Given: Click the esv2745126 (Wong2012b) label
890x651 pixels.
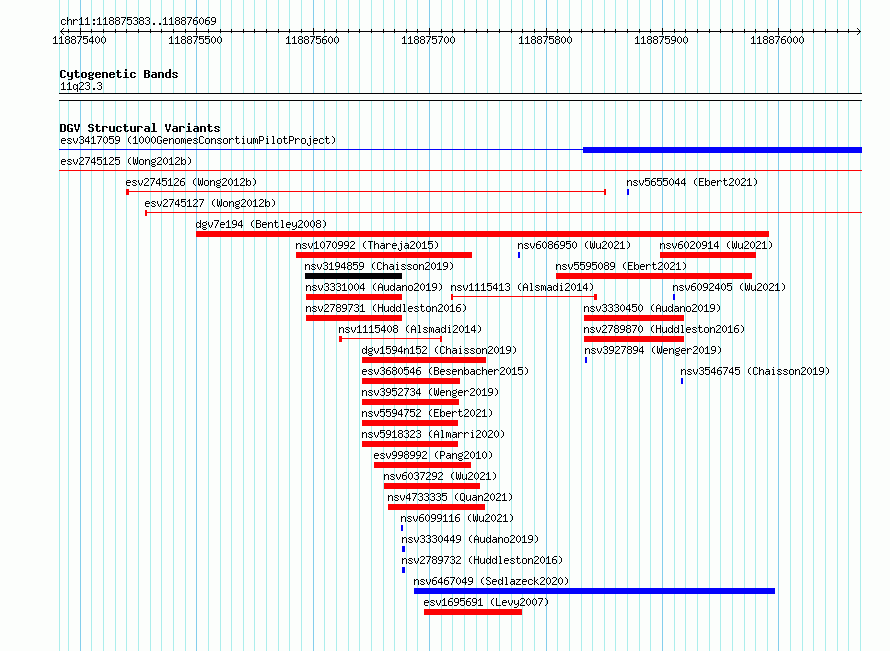Looking at the screenshot, I should pyautogui.click(x=191, y=182).
